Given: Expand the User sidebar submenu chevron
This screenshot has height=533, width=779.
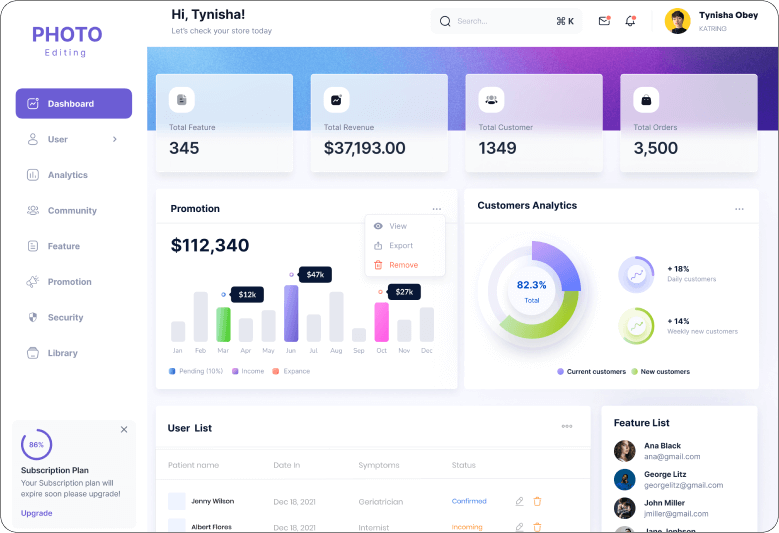Looking at the screenshot, I should click(115, 139).
